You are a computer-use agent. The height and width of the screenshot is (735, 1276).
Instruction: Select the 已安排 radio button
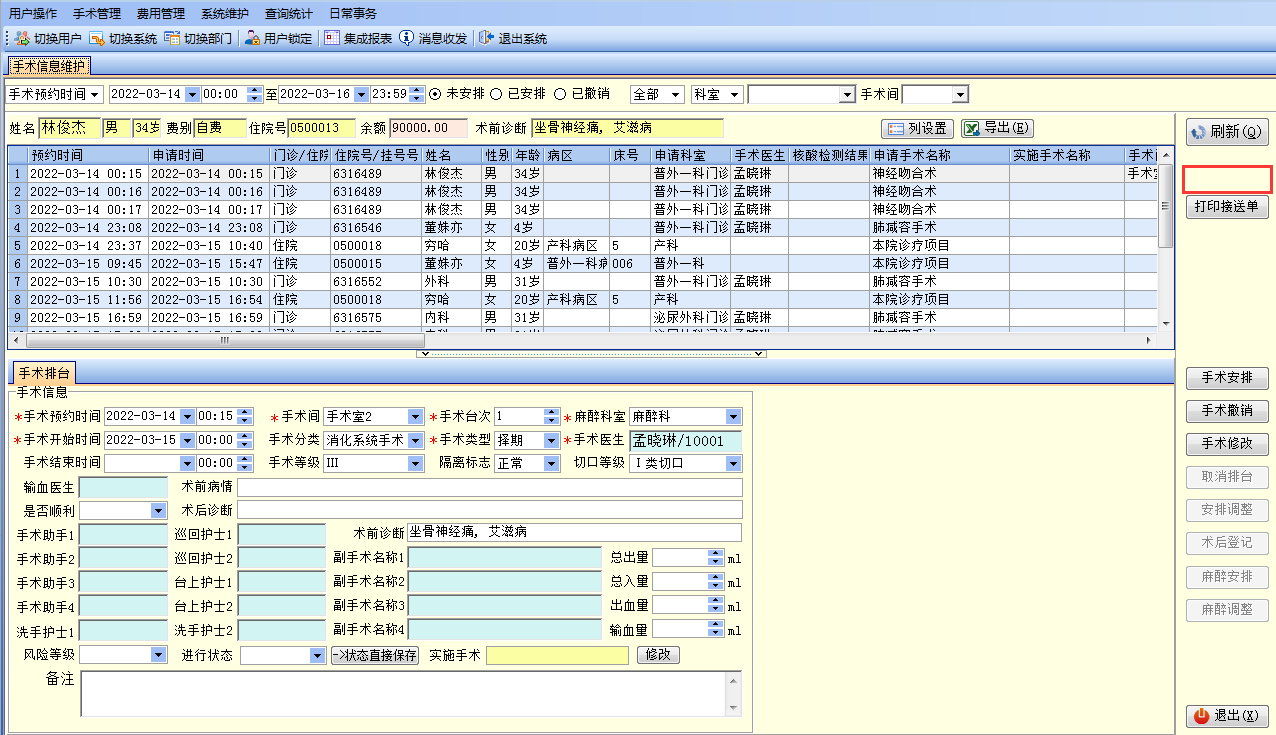click(x=497, y=94)
